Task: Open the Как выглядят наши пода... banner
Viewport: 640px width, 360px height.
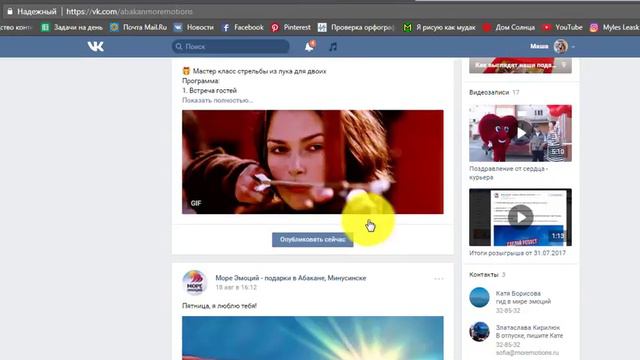Action: 520,65
